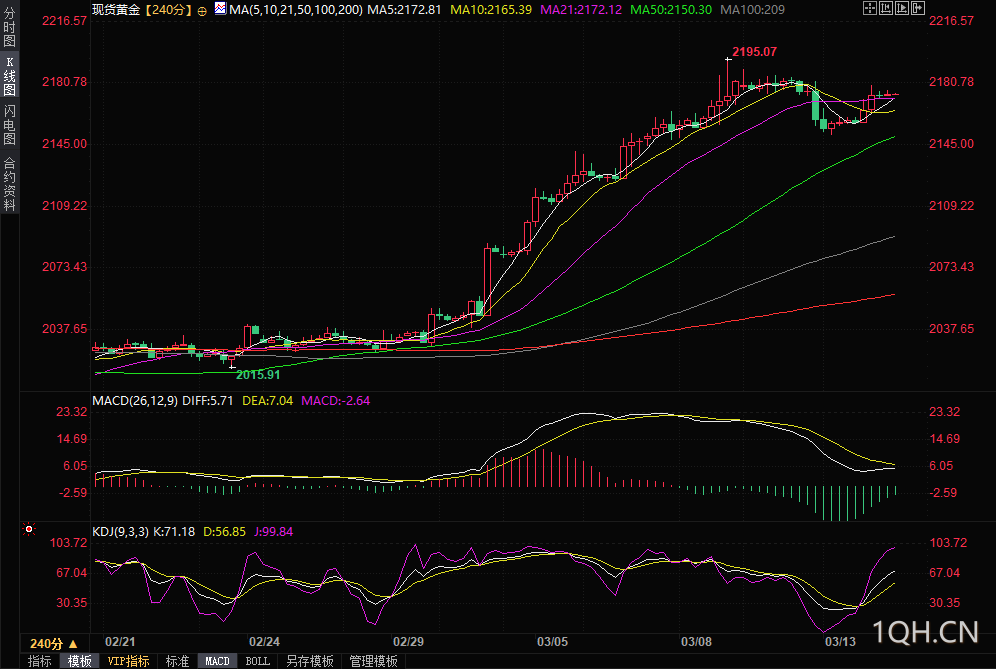Open the 合约资料 side tab
This screenshot has height=669, width=996.
[x=9, y=184]
